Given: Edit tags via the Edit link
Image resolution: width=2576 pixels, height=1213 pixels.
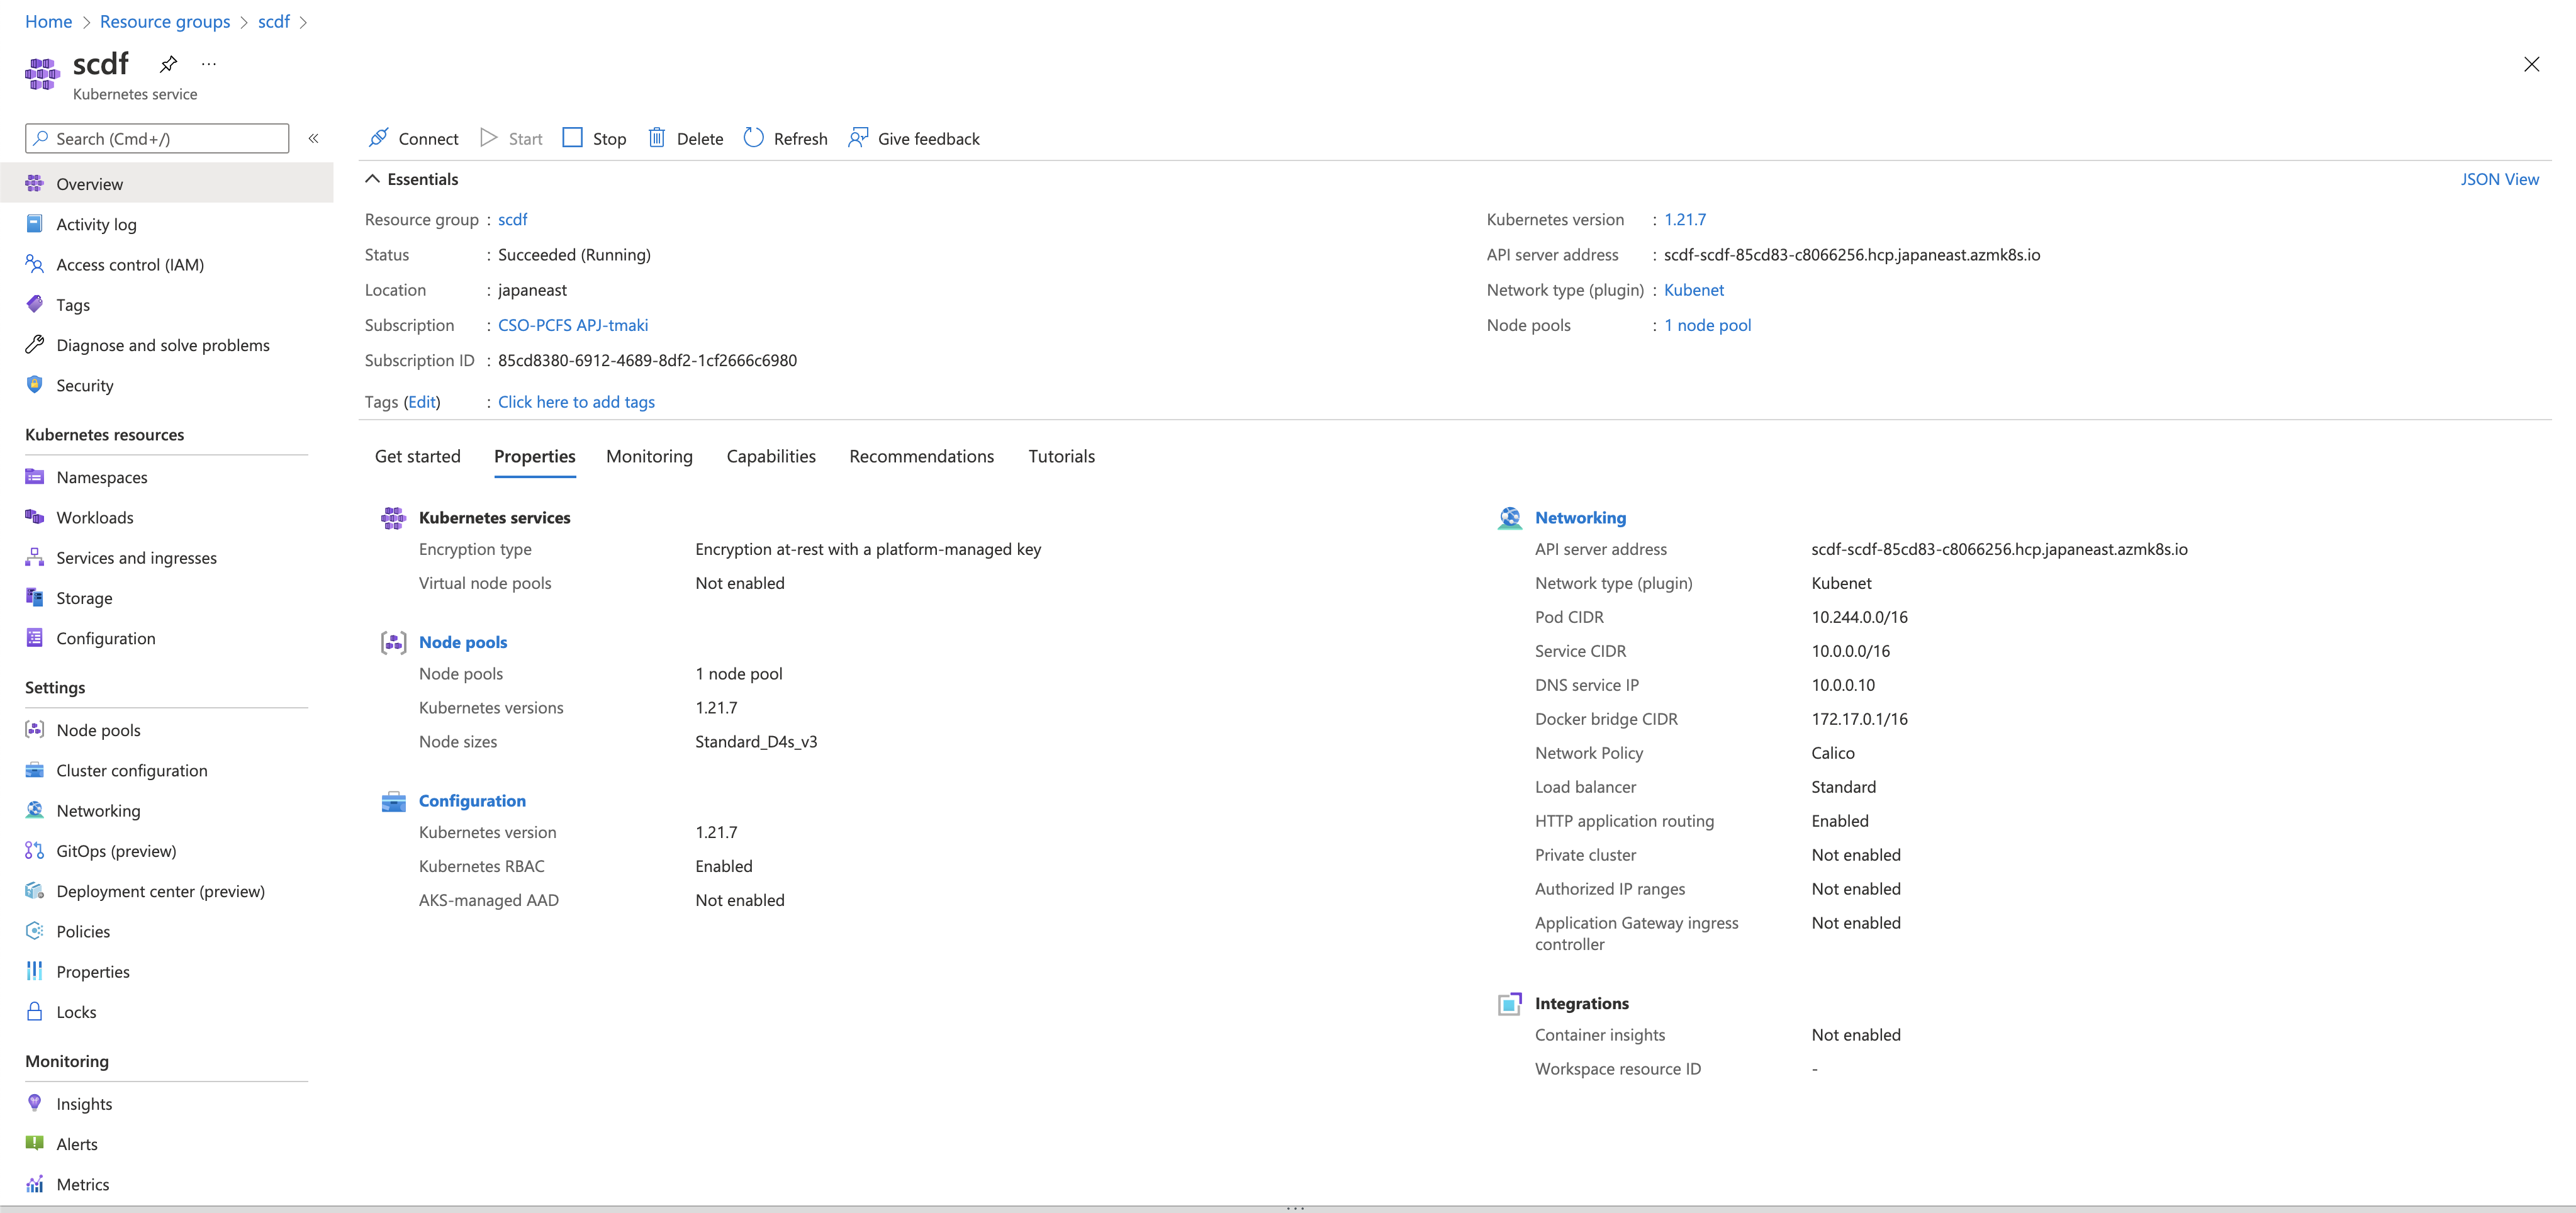Looking at the screenshot, I should point(422,401).
